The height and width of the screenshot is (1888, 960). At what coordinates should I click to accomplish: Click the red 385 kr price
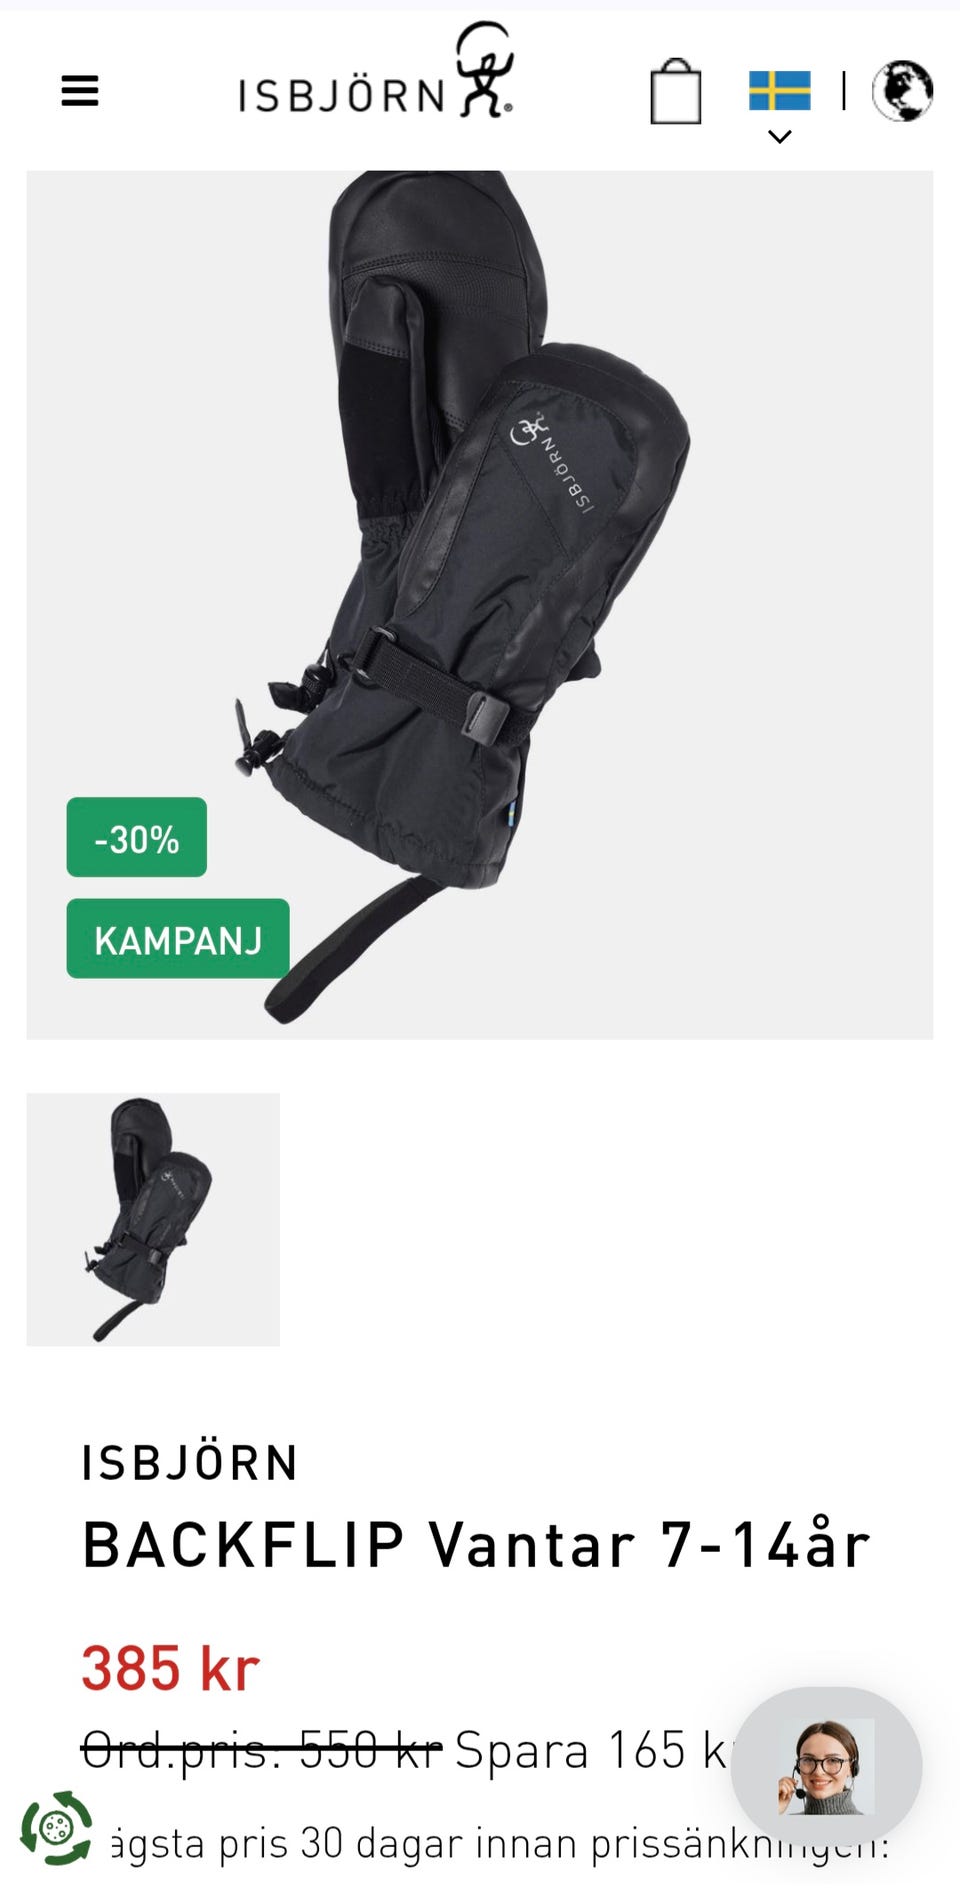pyautogui.click(x=171, y=1668)
